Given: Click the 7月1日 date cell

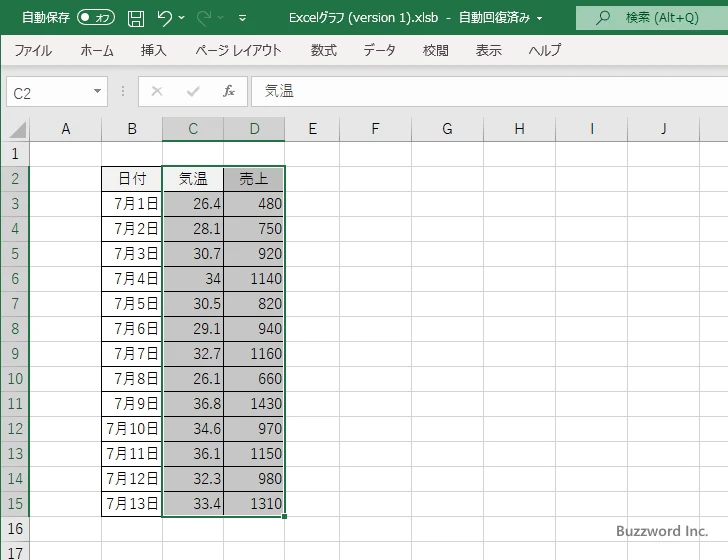Looking at the screenshot, I should [x=132, y=204].
